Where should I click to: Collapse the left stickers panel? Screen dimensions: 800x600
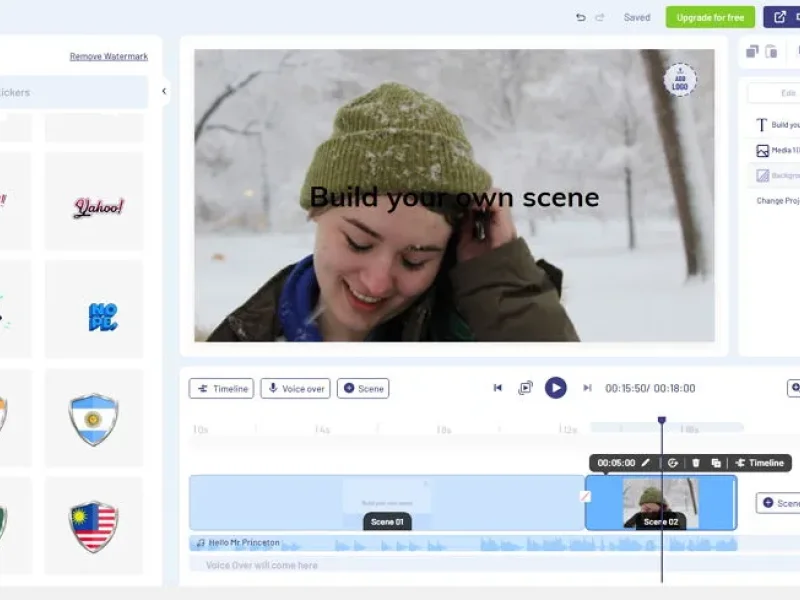164,92
